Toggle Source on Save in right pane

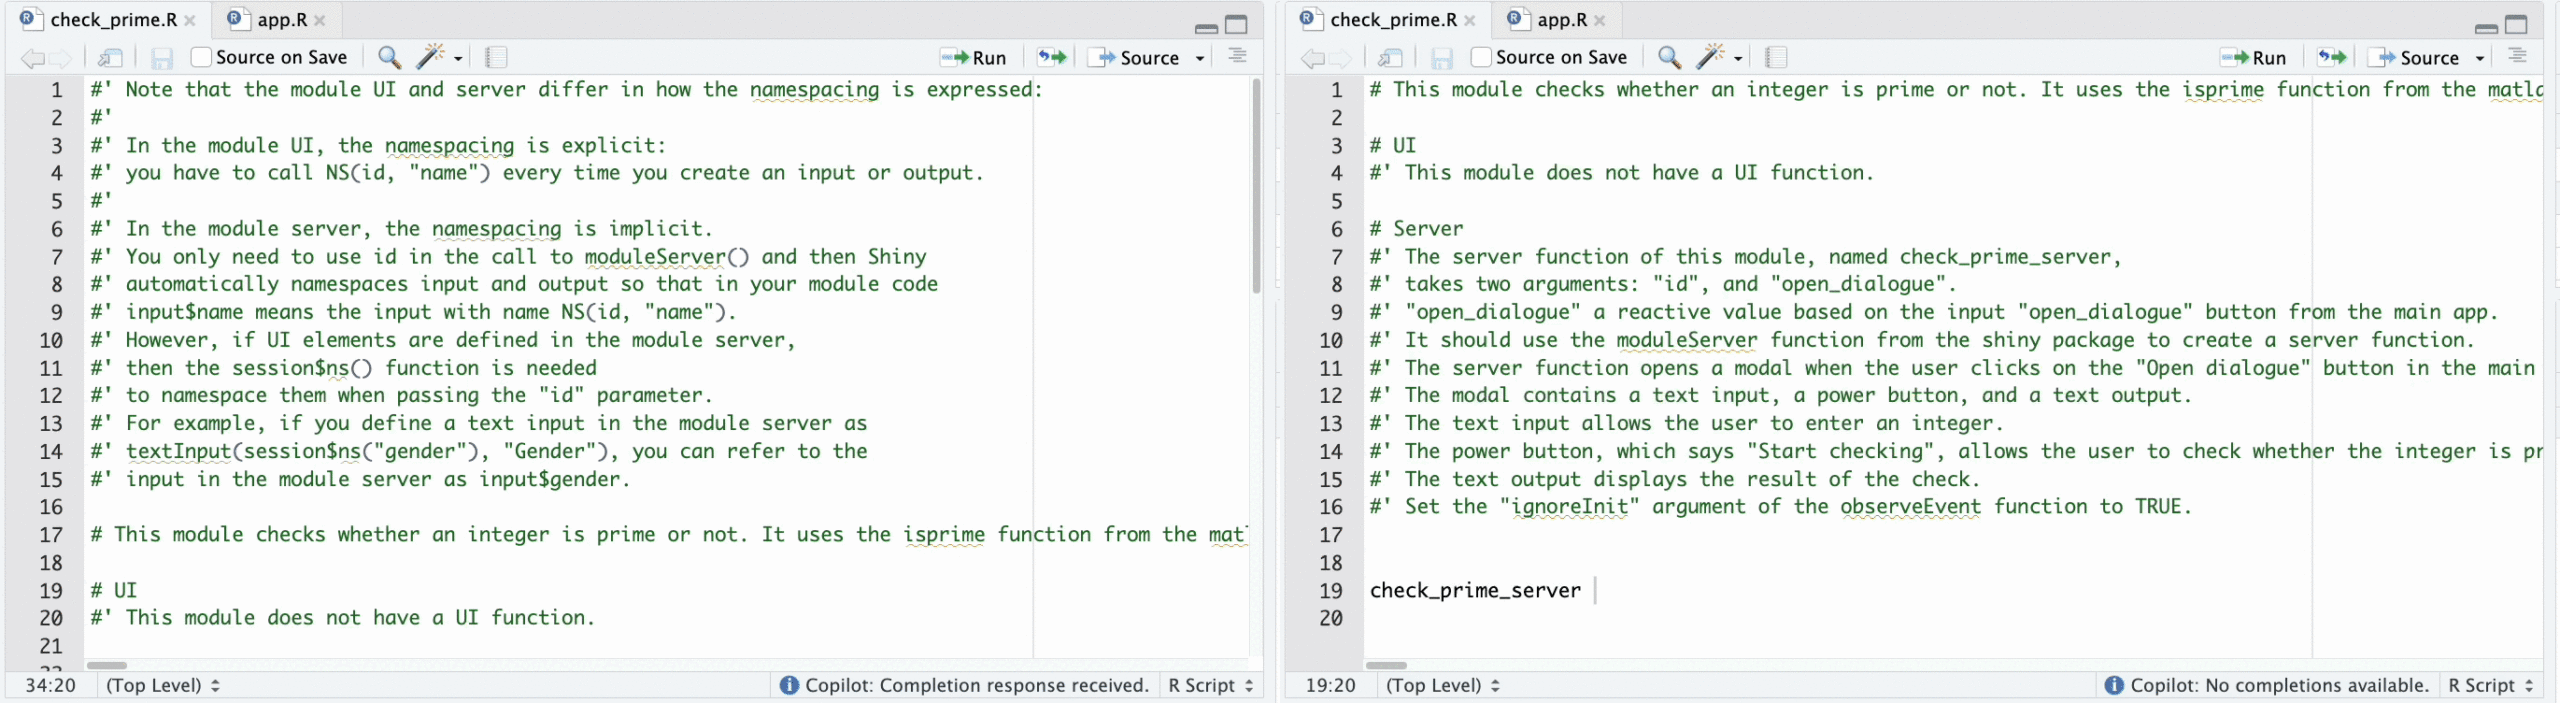pyautogui.click(x=1481, y=57)
